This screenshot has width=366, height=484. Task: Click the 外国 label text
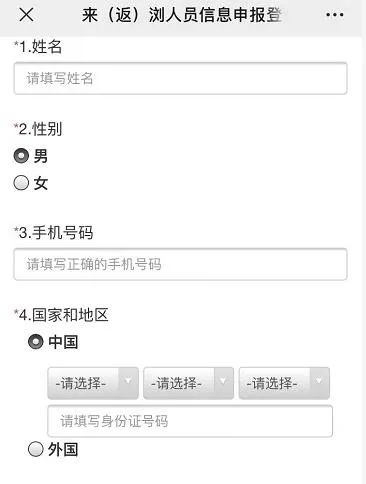(x=63, y=449)
